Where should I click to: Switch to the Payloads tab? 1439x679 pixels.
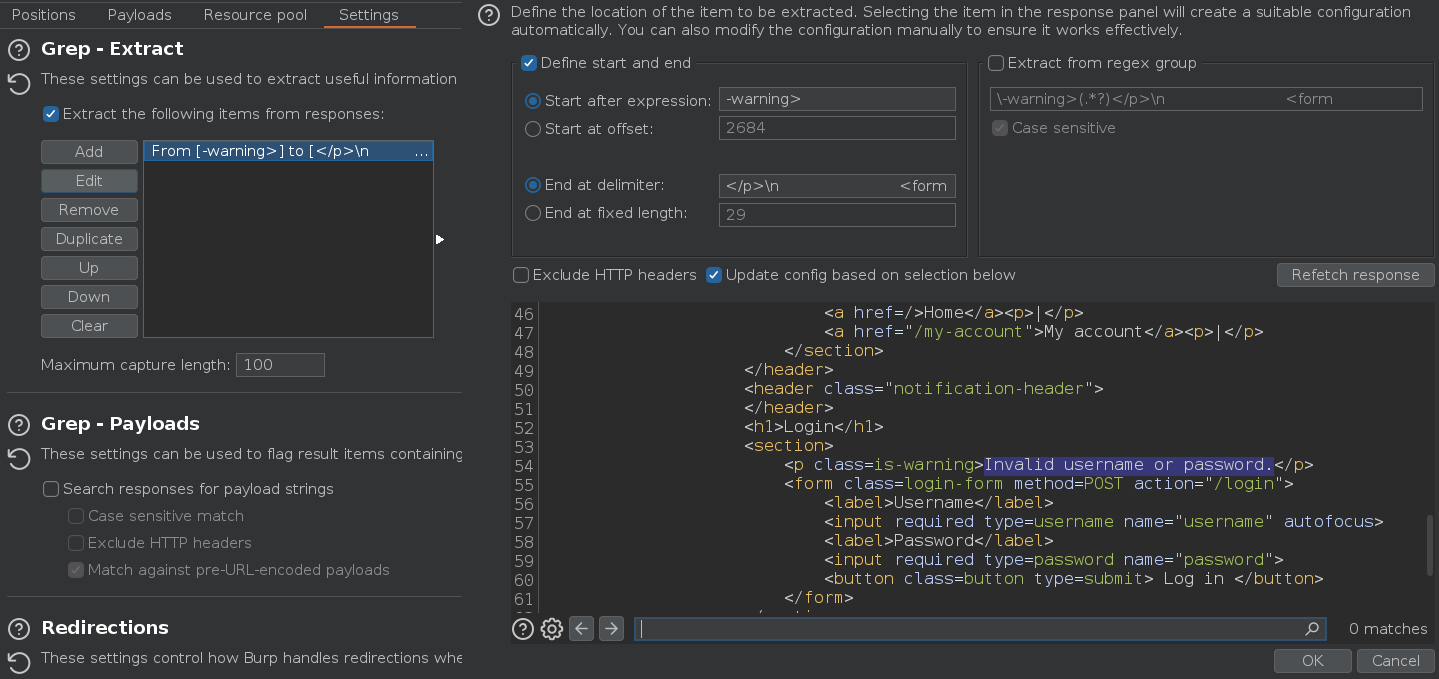[139, 15]
